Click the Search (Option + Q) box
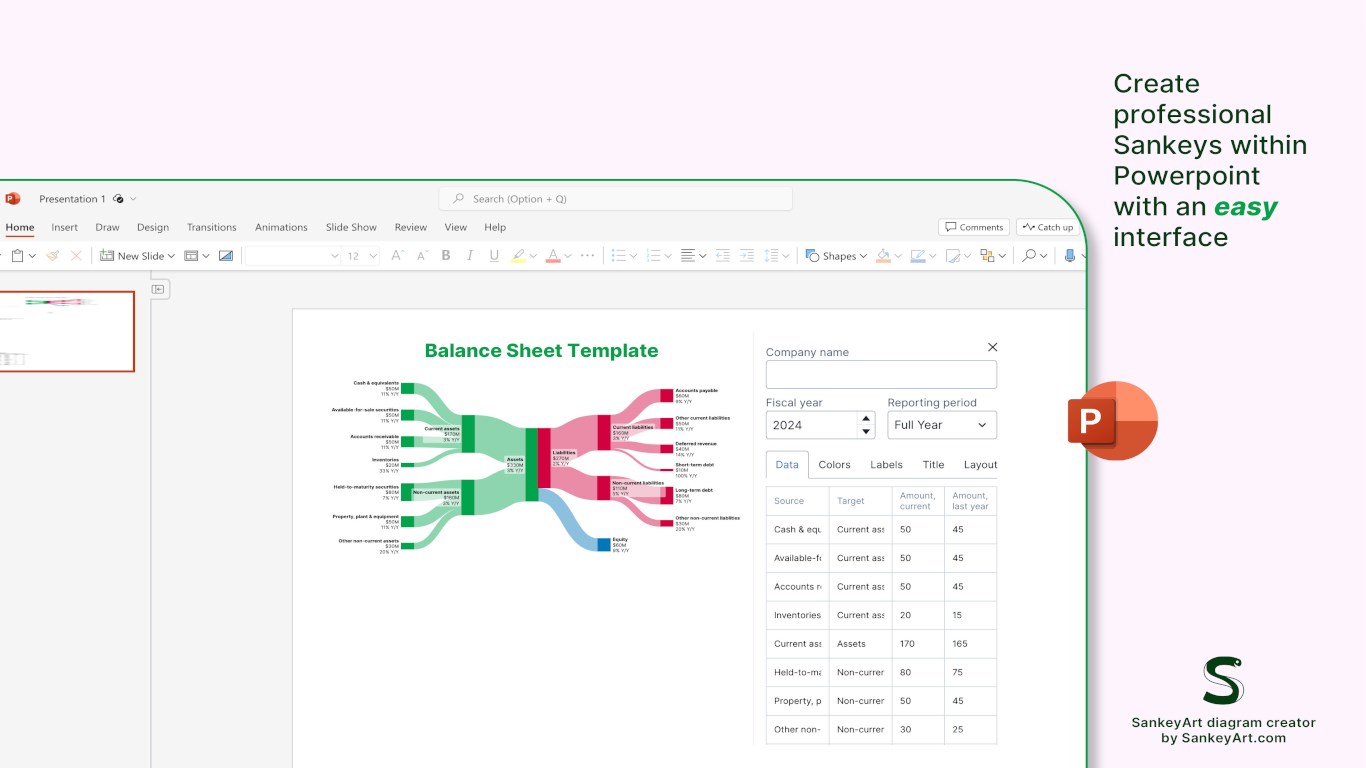1366x768 pixels. point(616,199)
